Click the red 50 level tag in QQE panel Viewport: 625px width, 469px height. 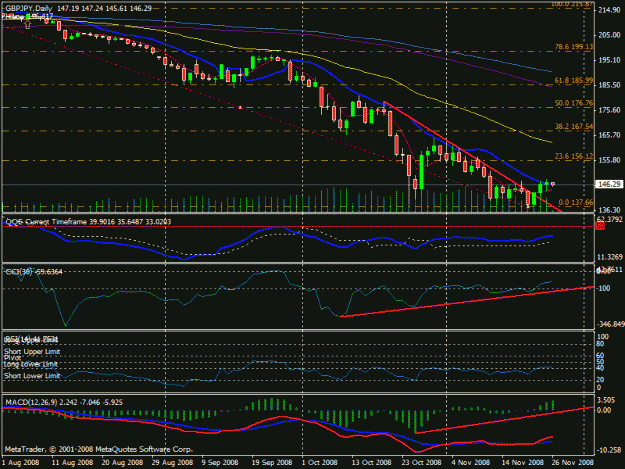[x=600, y=226]
